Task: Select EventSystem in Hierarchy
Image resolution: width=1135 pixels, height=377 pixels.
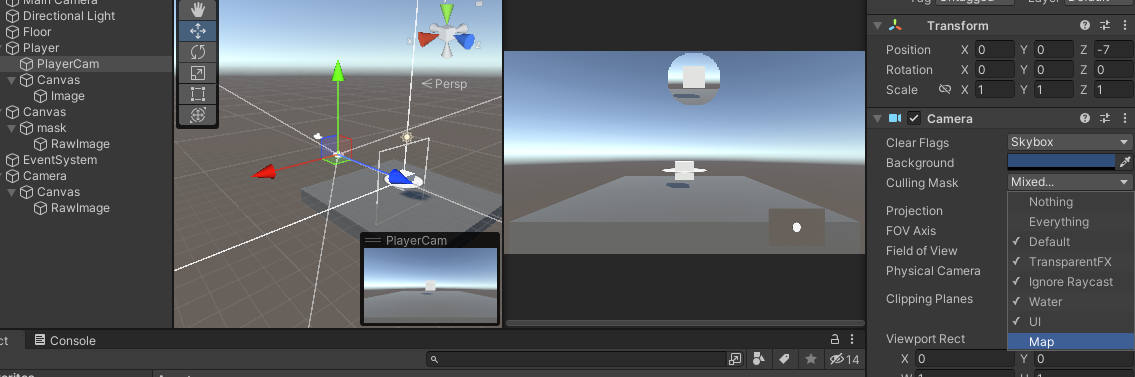Action: (x=60, y=160)
